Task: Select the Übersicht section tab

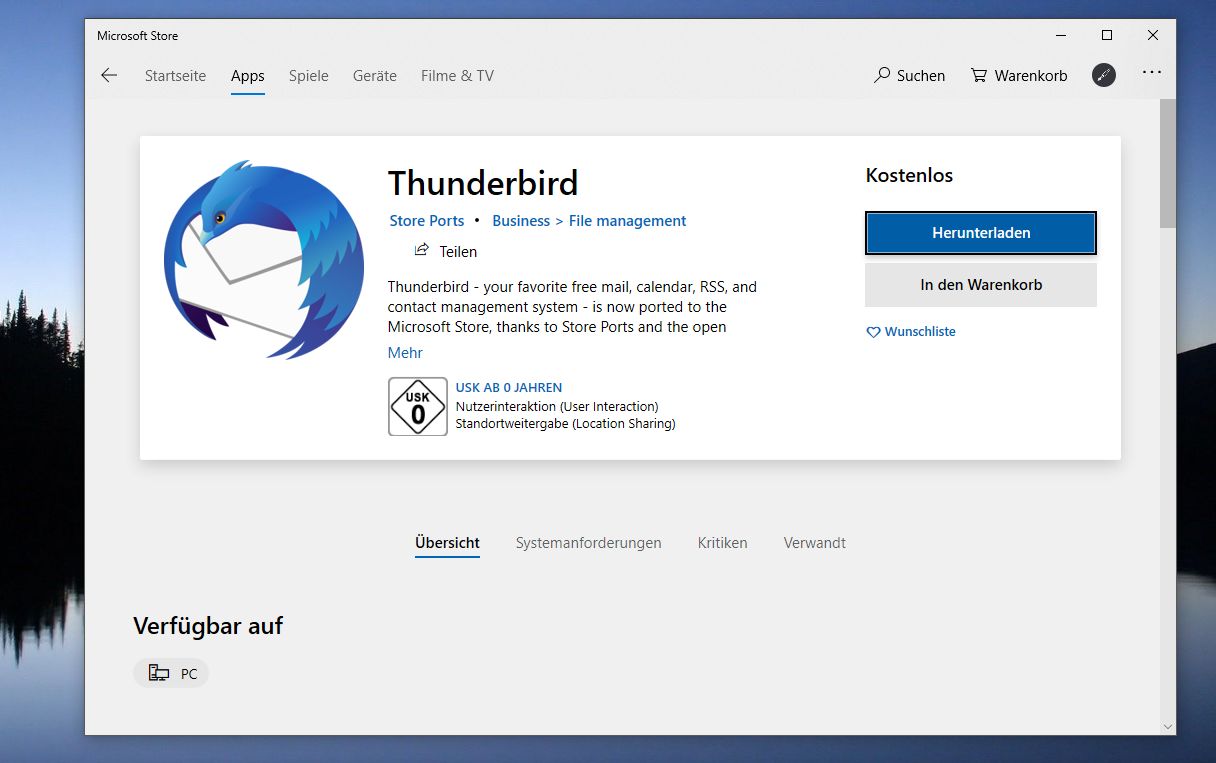Action: tap(447, 543)
